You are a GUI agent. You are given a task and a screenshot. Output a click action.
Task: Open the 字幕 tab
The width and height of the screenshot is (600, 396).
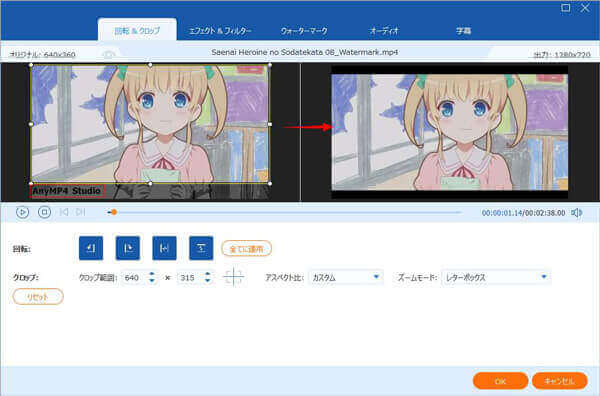[x=463, y=31]
